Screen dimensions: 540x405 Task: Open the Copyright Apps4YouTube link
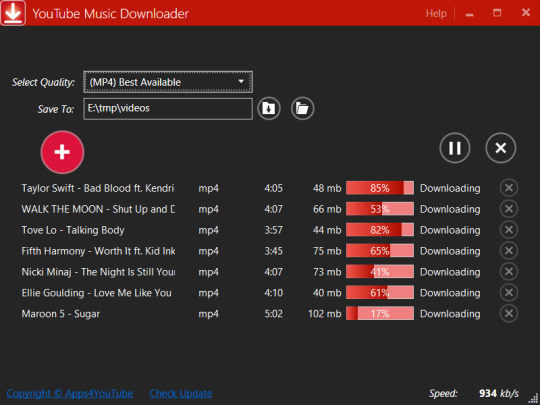70,393
